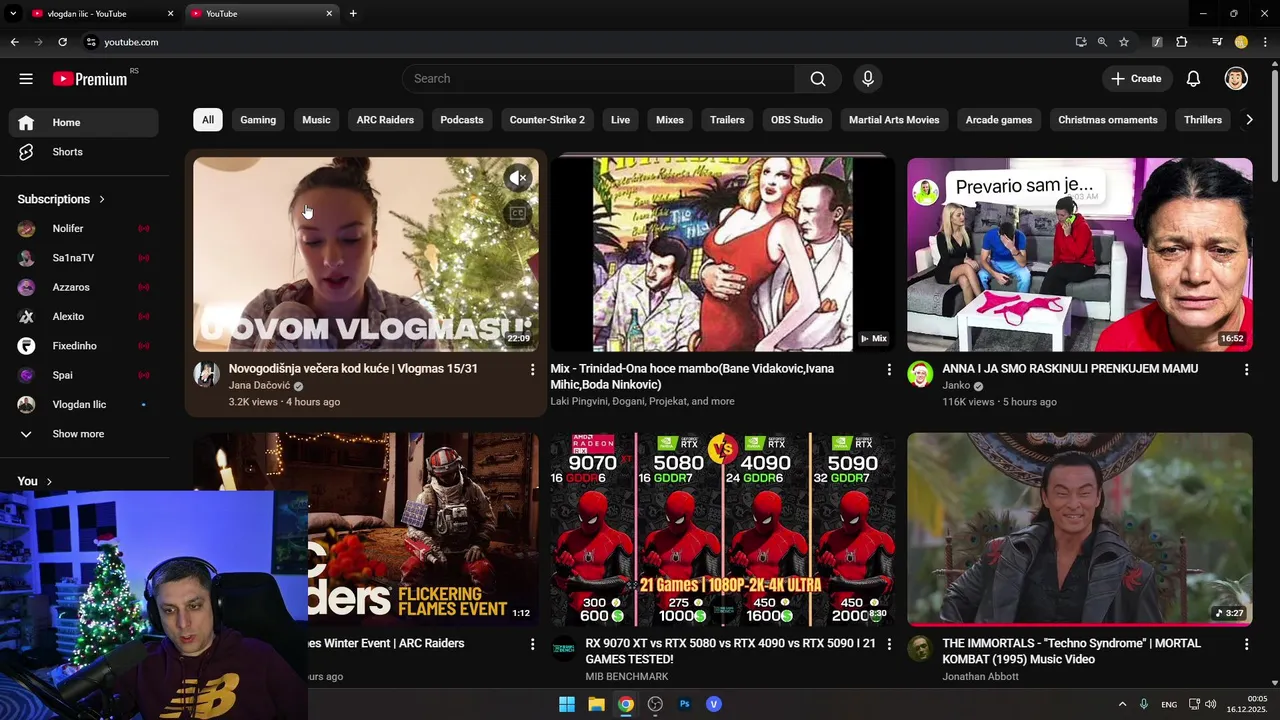Image resolution: width=1280 pixels, height=720 pixels.
Task: Open Nolifer channel subscription
Action: pyautogui.click(x=84, y=229)
